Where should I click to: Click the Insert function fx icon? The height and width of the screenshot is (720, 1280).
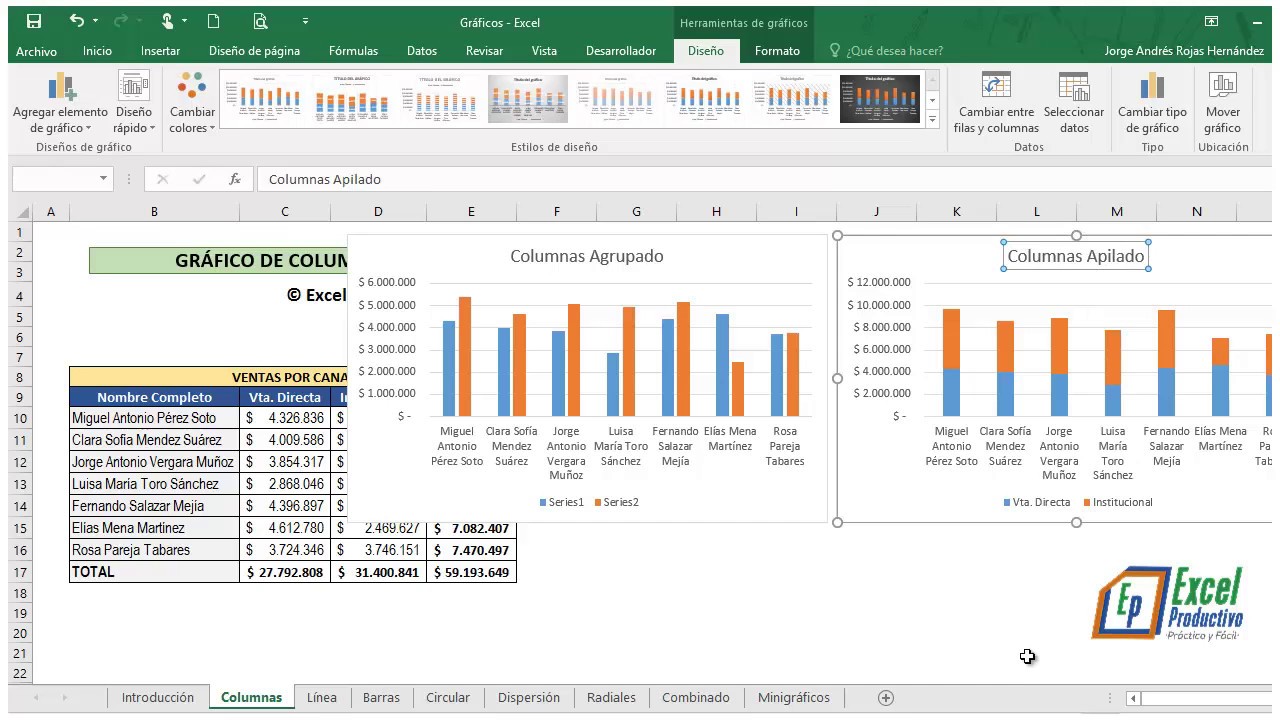click(x=235, y=179)
